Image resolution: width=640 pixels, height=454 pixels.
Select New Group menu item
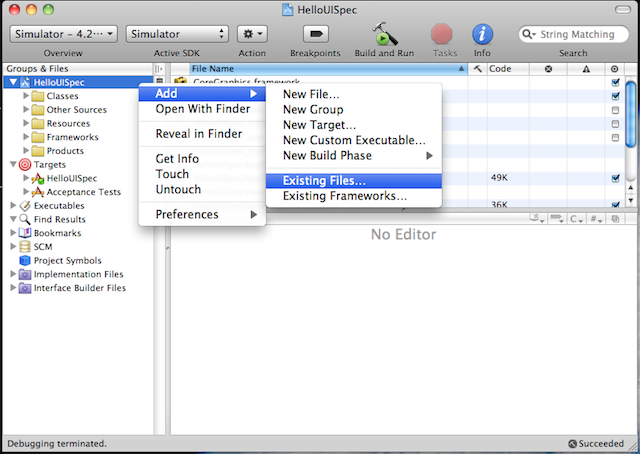[x=353, y=109]
